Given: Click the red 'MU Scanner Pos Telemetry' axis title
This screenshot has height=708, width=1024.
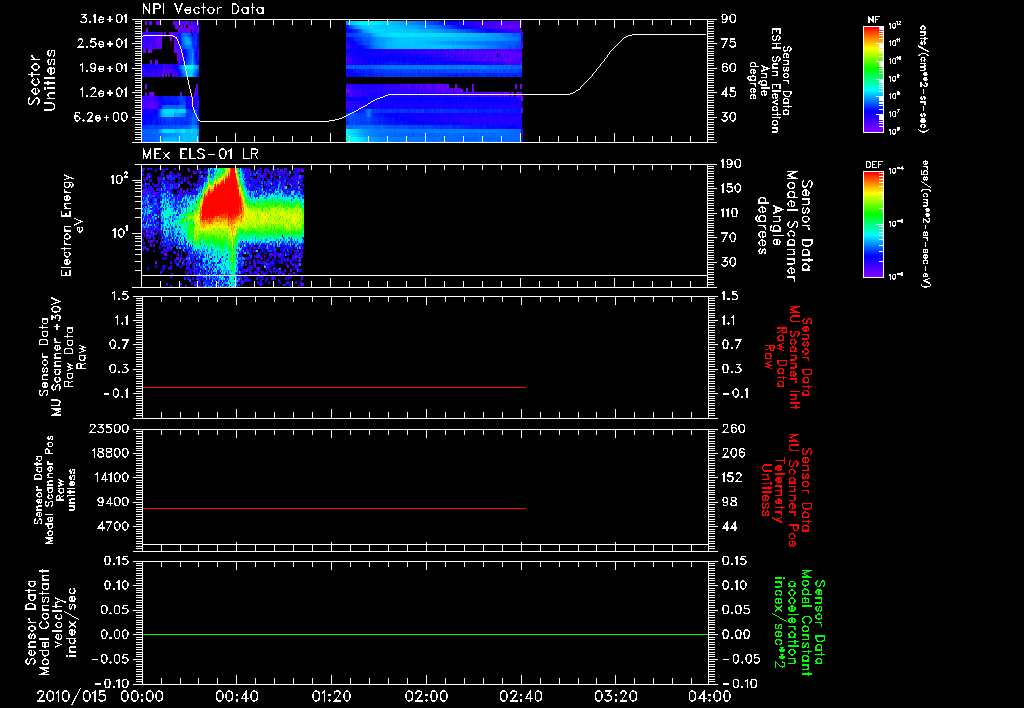Looking at the screenshot, I should (x=786, y=490).
